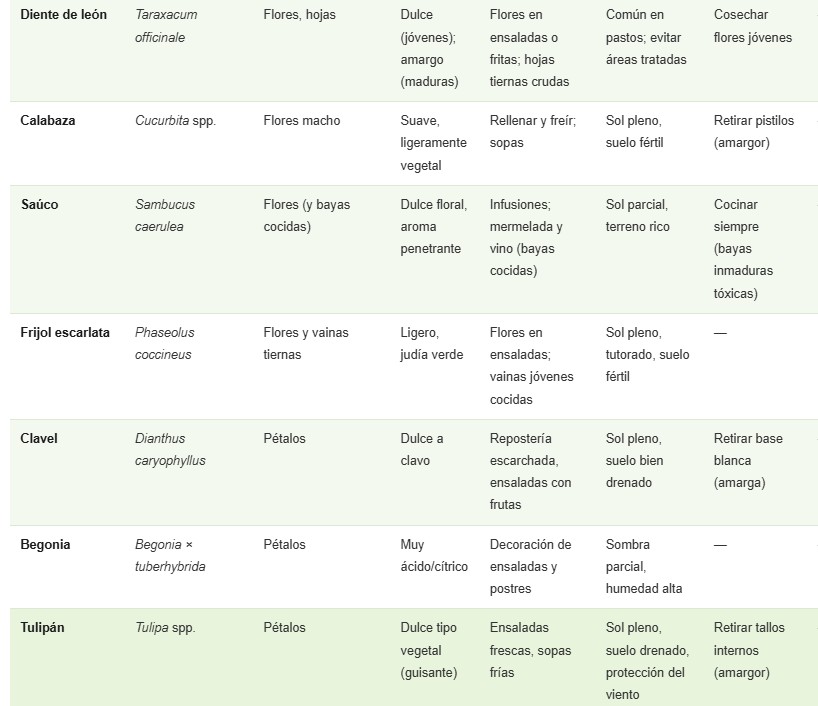Screen dimensions: 818x706
Task: Click the 'Flores macho' cell
Action: pos(301,120)
